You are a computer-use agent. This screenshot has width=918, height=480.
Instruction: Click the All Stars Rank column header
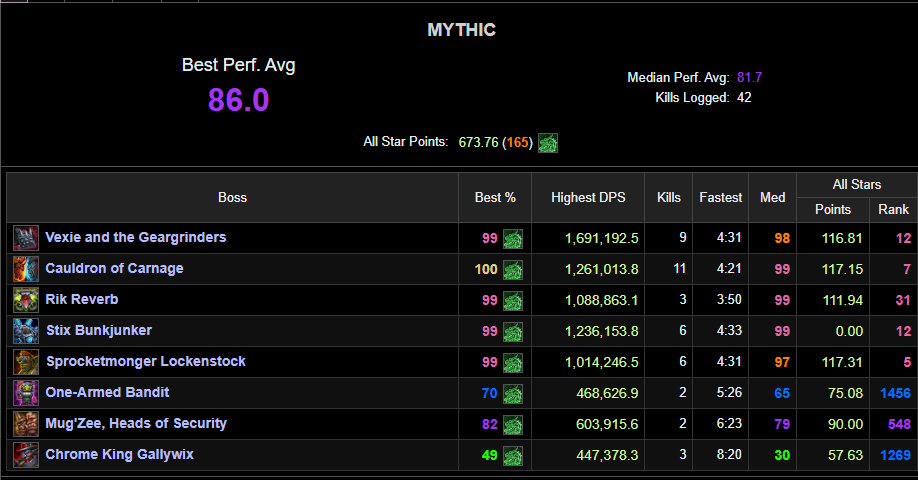[x=893, y=210]
